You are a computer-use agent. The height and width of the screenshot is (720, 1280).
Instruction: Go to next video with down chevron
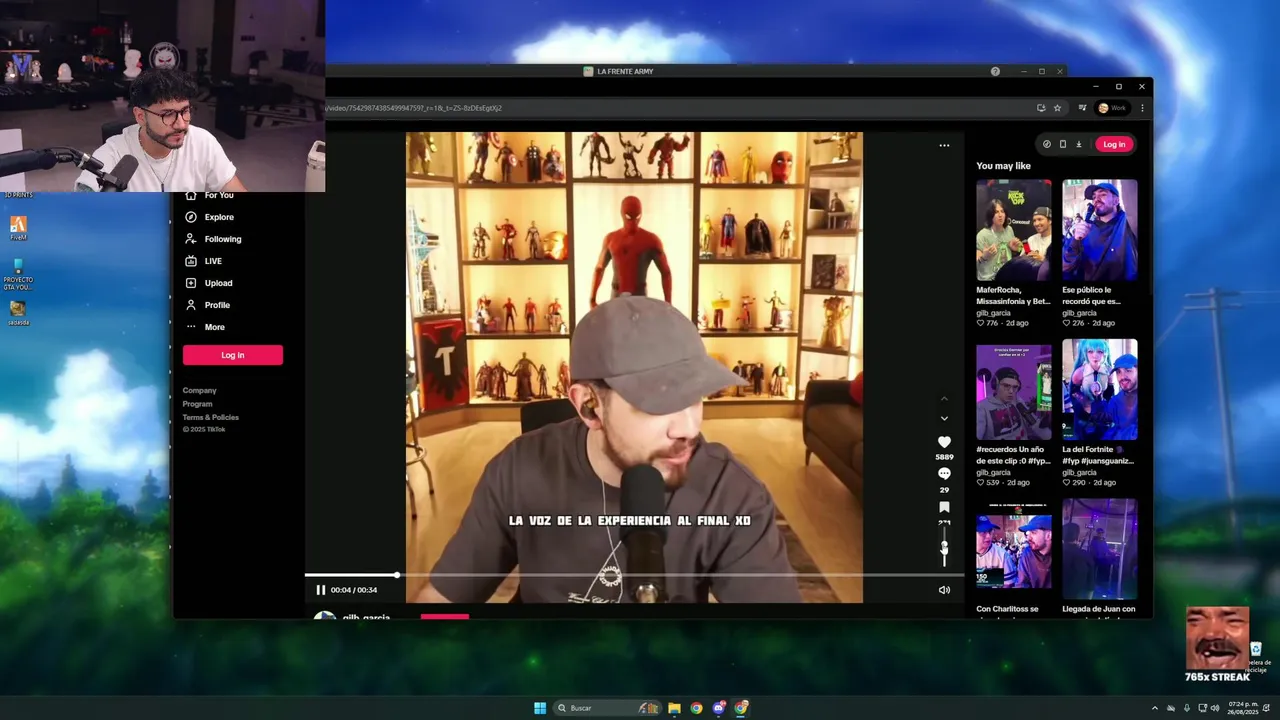click(x=944, y=418)
